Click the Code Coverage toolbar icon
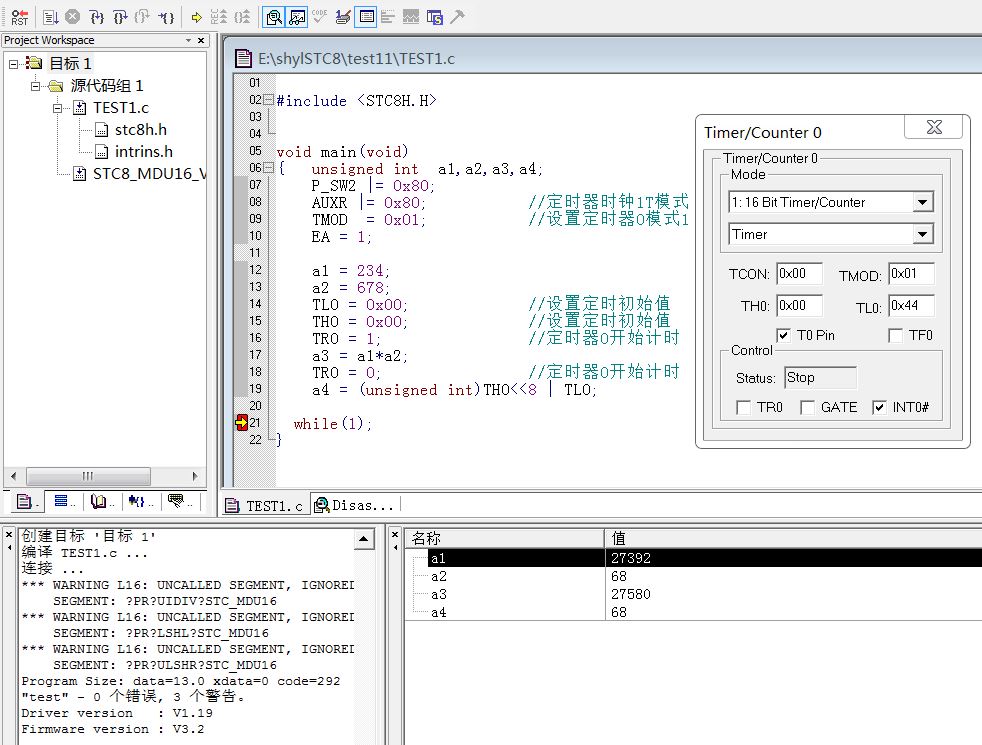The width and height of the screenshot is (982, 745). point(319,17)
